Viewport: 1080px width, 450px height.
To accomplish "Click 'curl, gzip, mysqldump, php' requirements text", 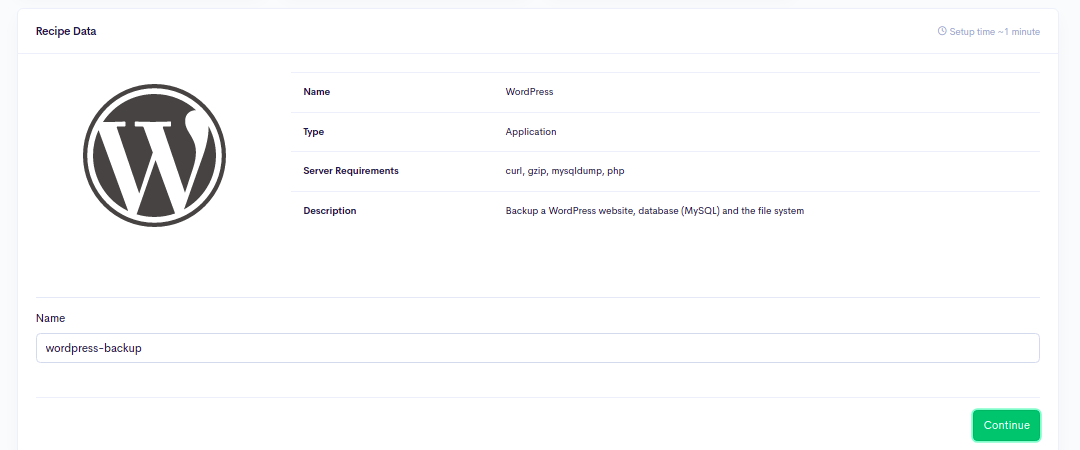I will click(x=565, y=171).
